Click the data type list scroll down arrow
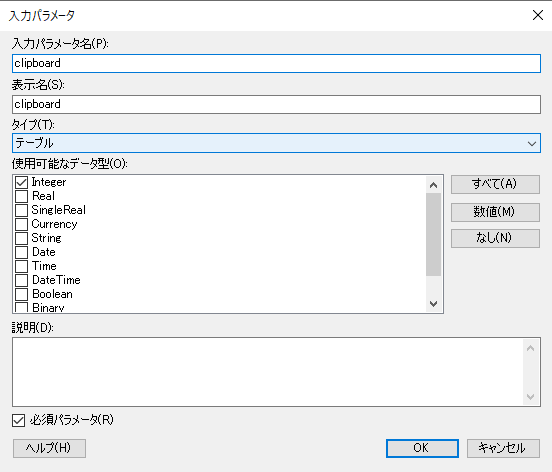Screen dimensions: 552x472 (434, 304)
